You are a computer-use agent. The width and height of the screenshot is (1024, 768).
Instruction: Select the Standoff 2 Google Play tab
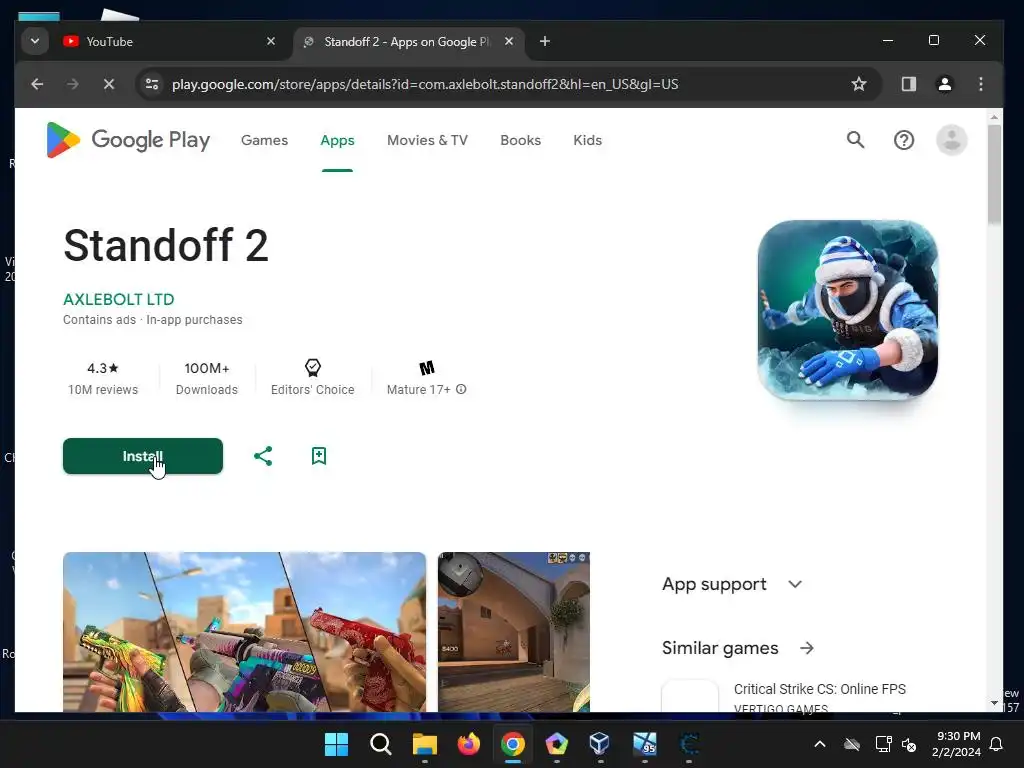(x=408, y=41)
